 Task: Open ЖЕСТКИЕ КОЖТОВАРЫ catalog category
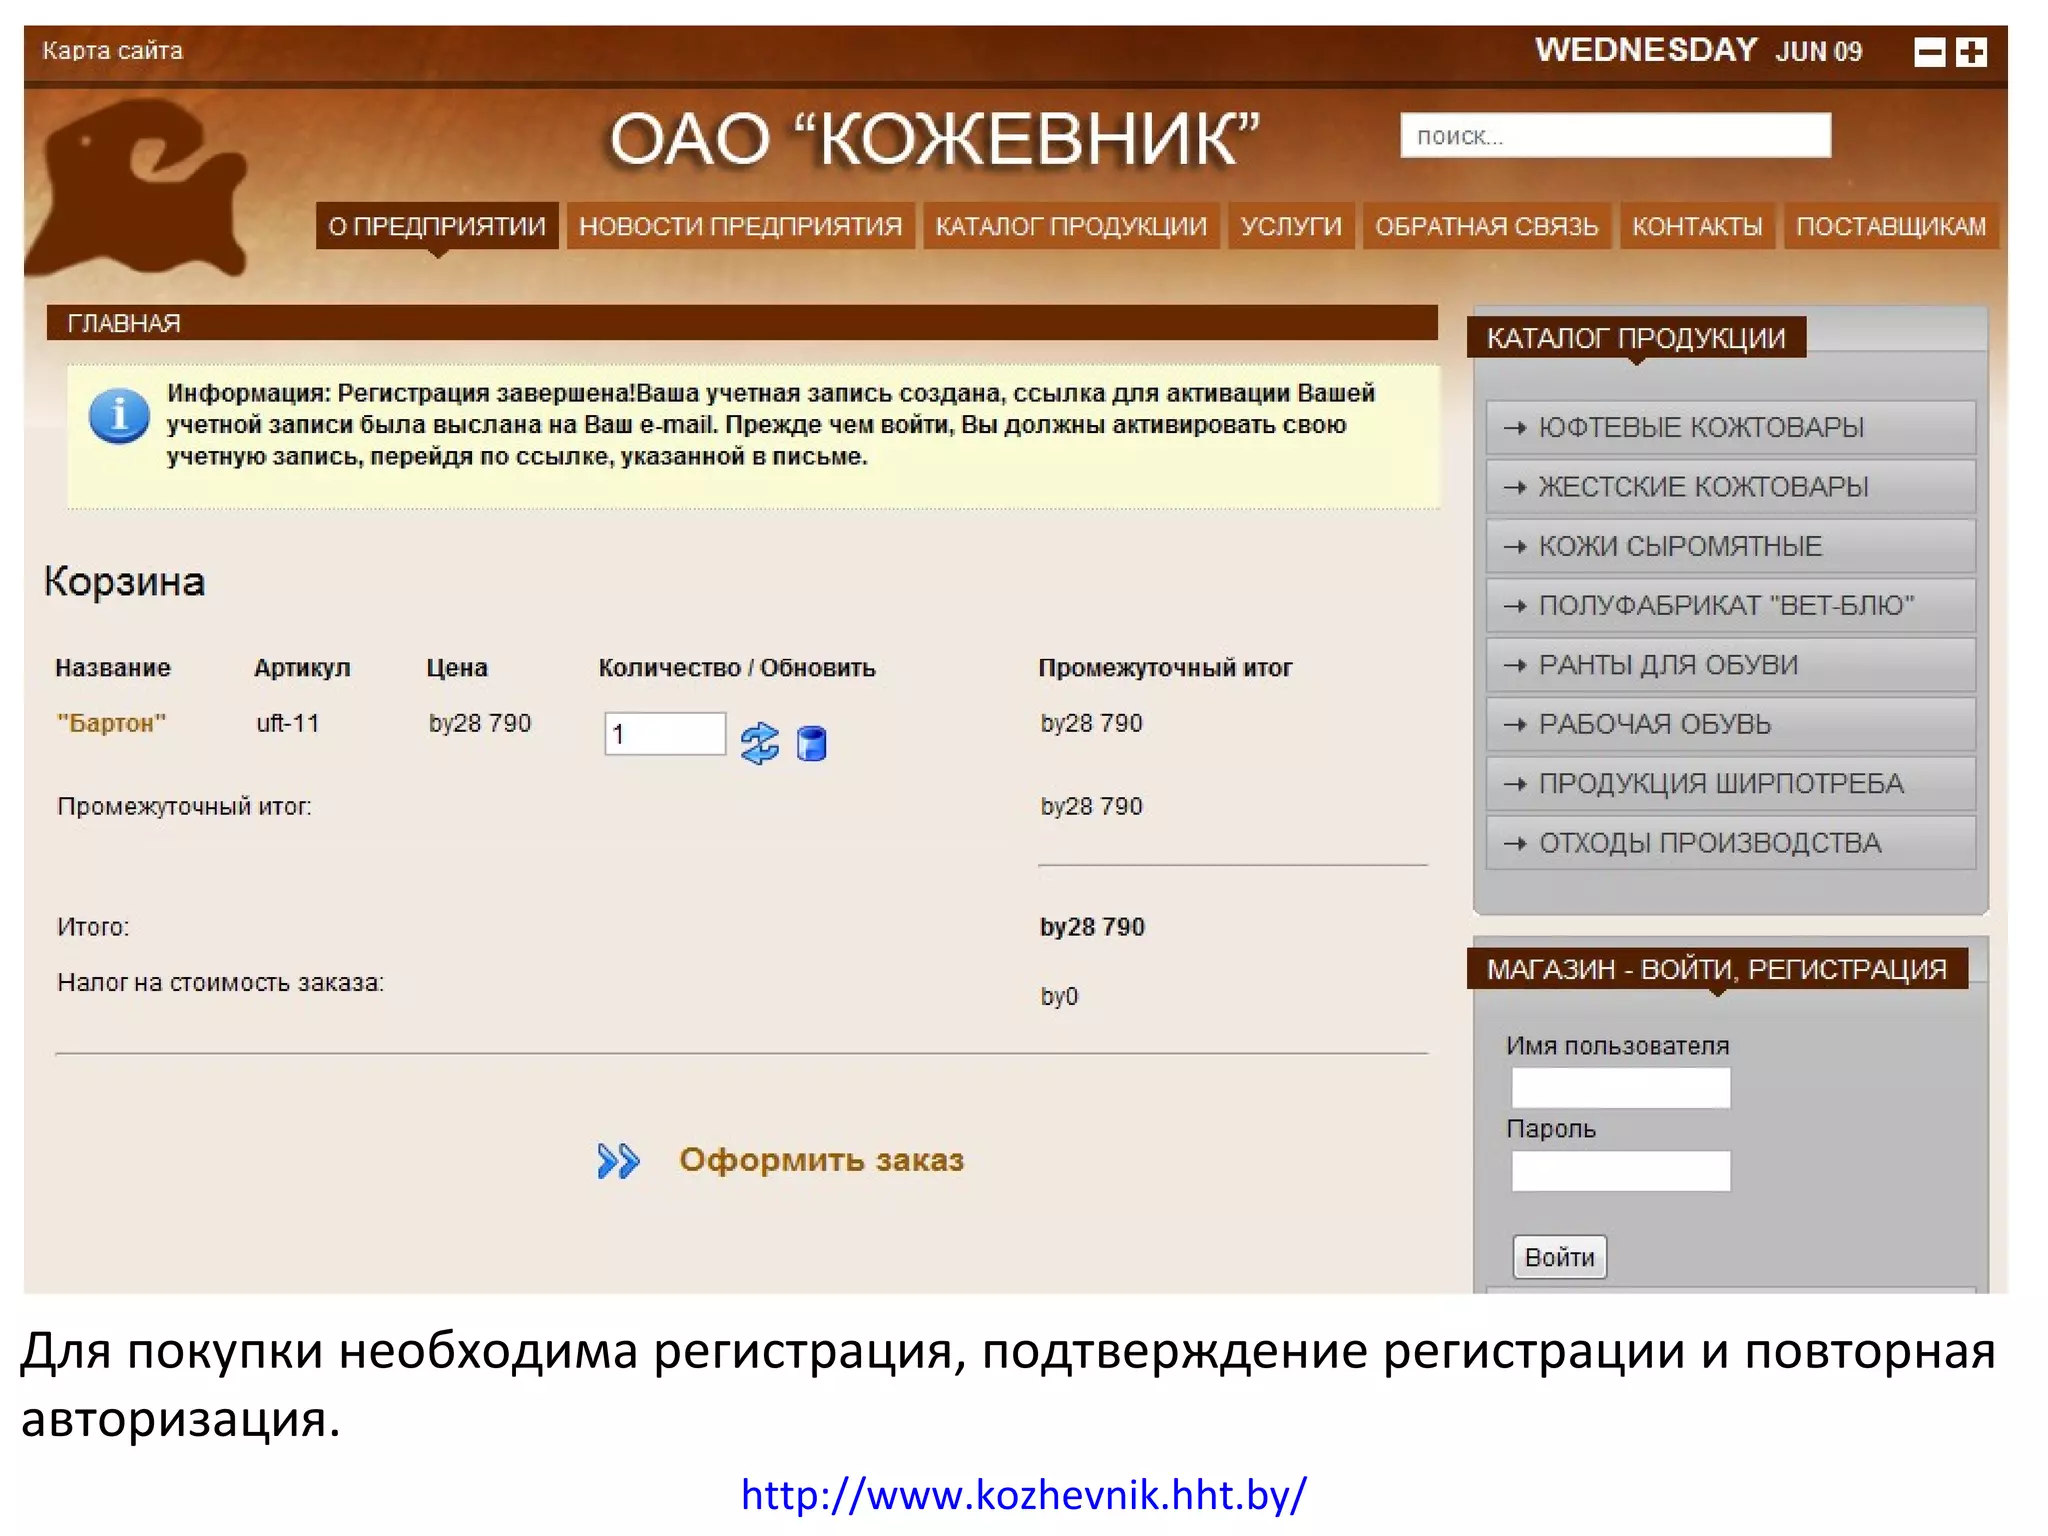1730,487
